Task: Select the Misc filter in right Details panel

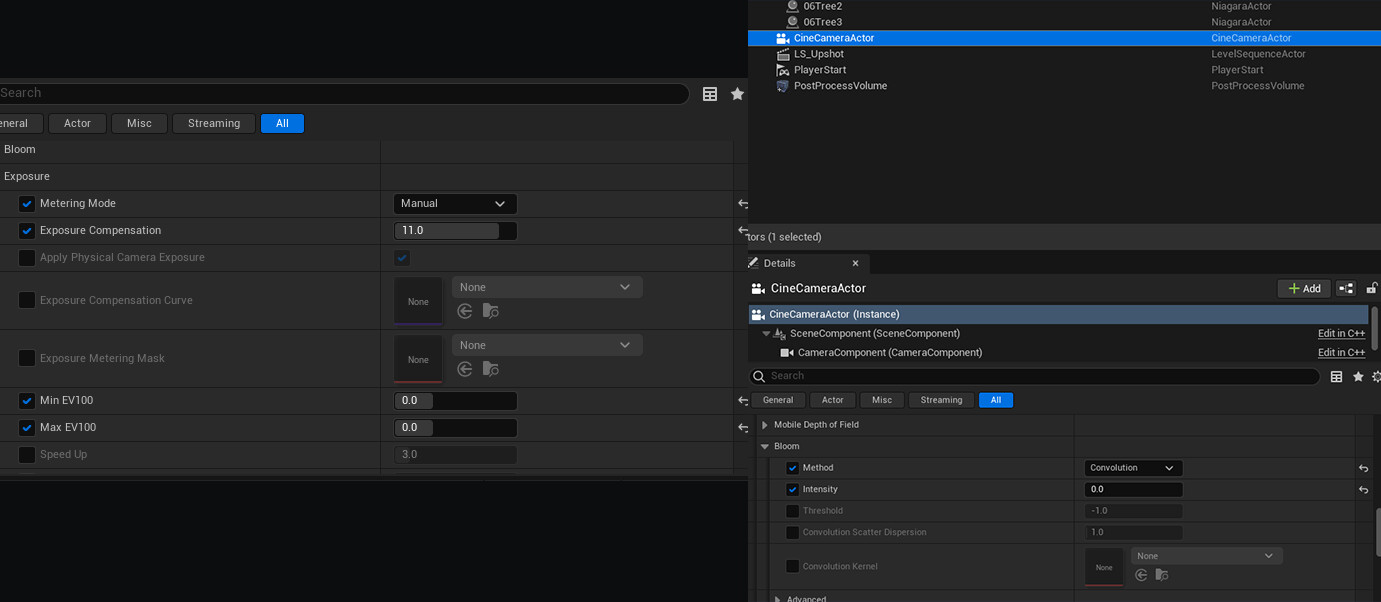Action: pyautogui.click(x=881, y=400)
